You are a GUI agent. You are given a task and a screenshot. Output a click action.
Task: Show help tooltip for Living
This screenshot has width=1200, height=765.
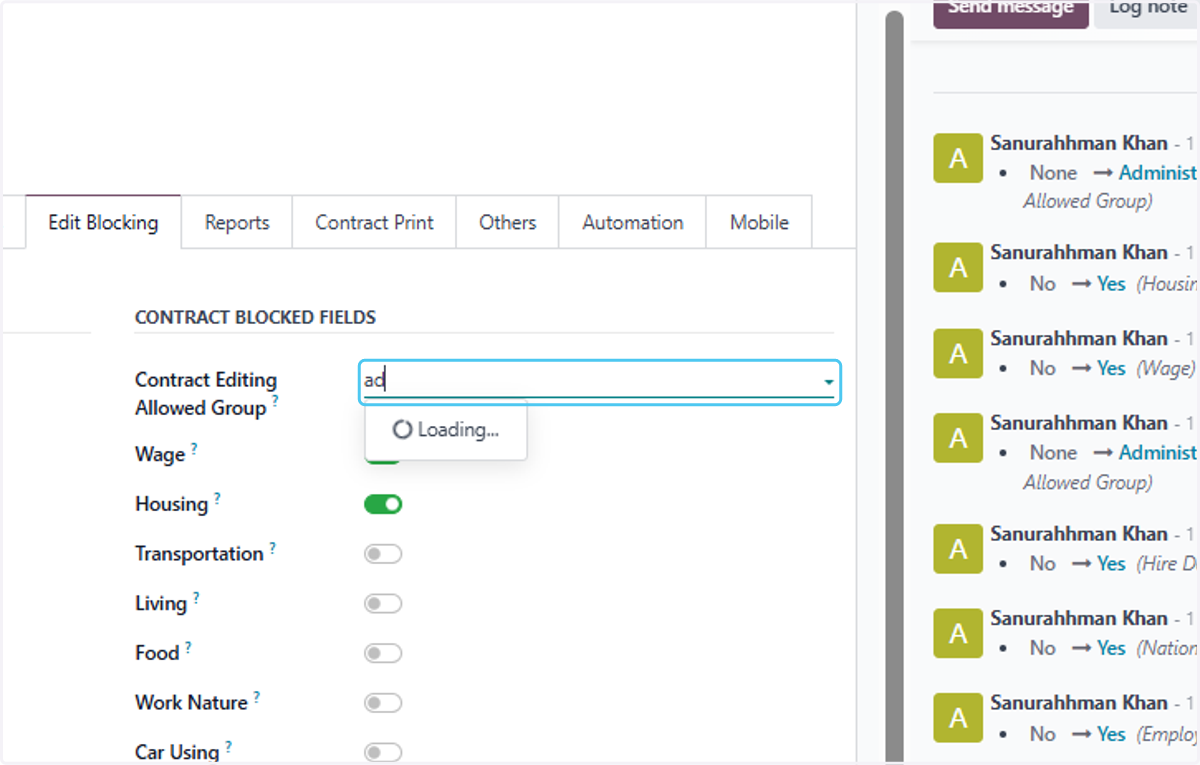196,599
